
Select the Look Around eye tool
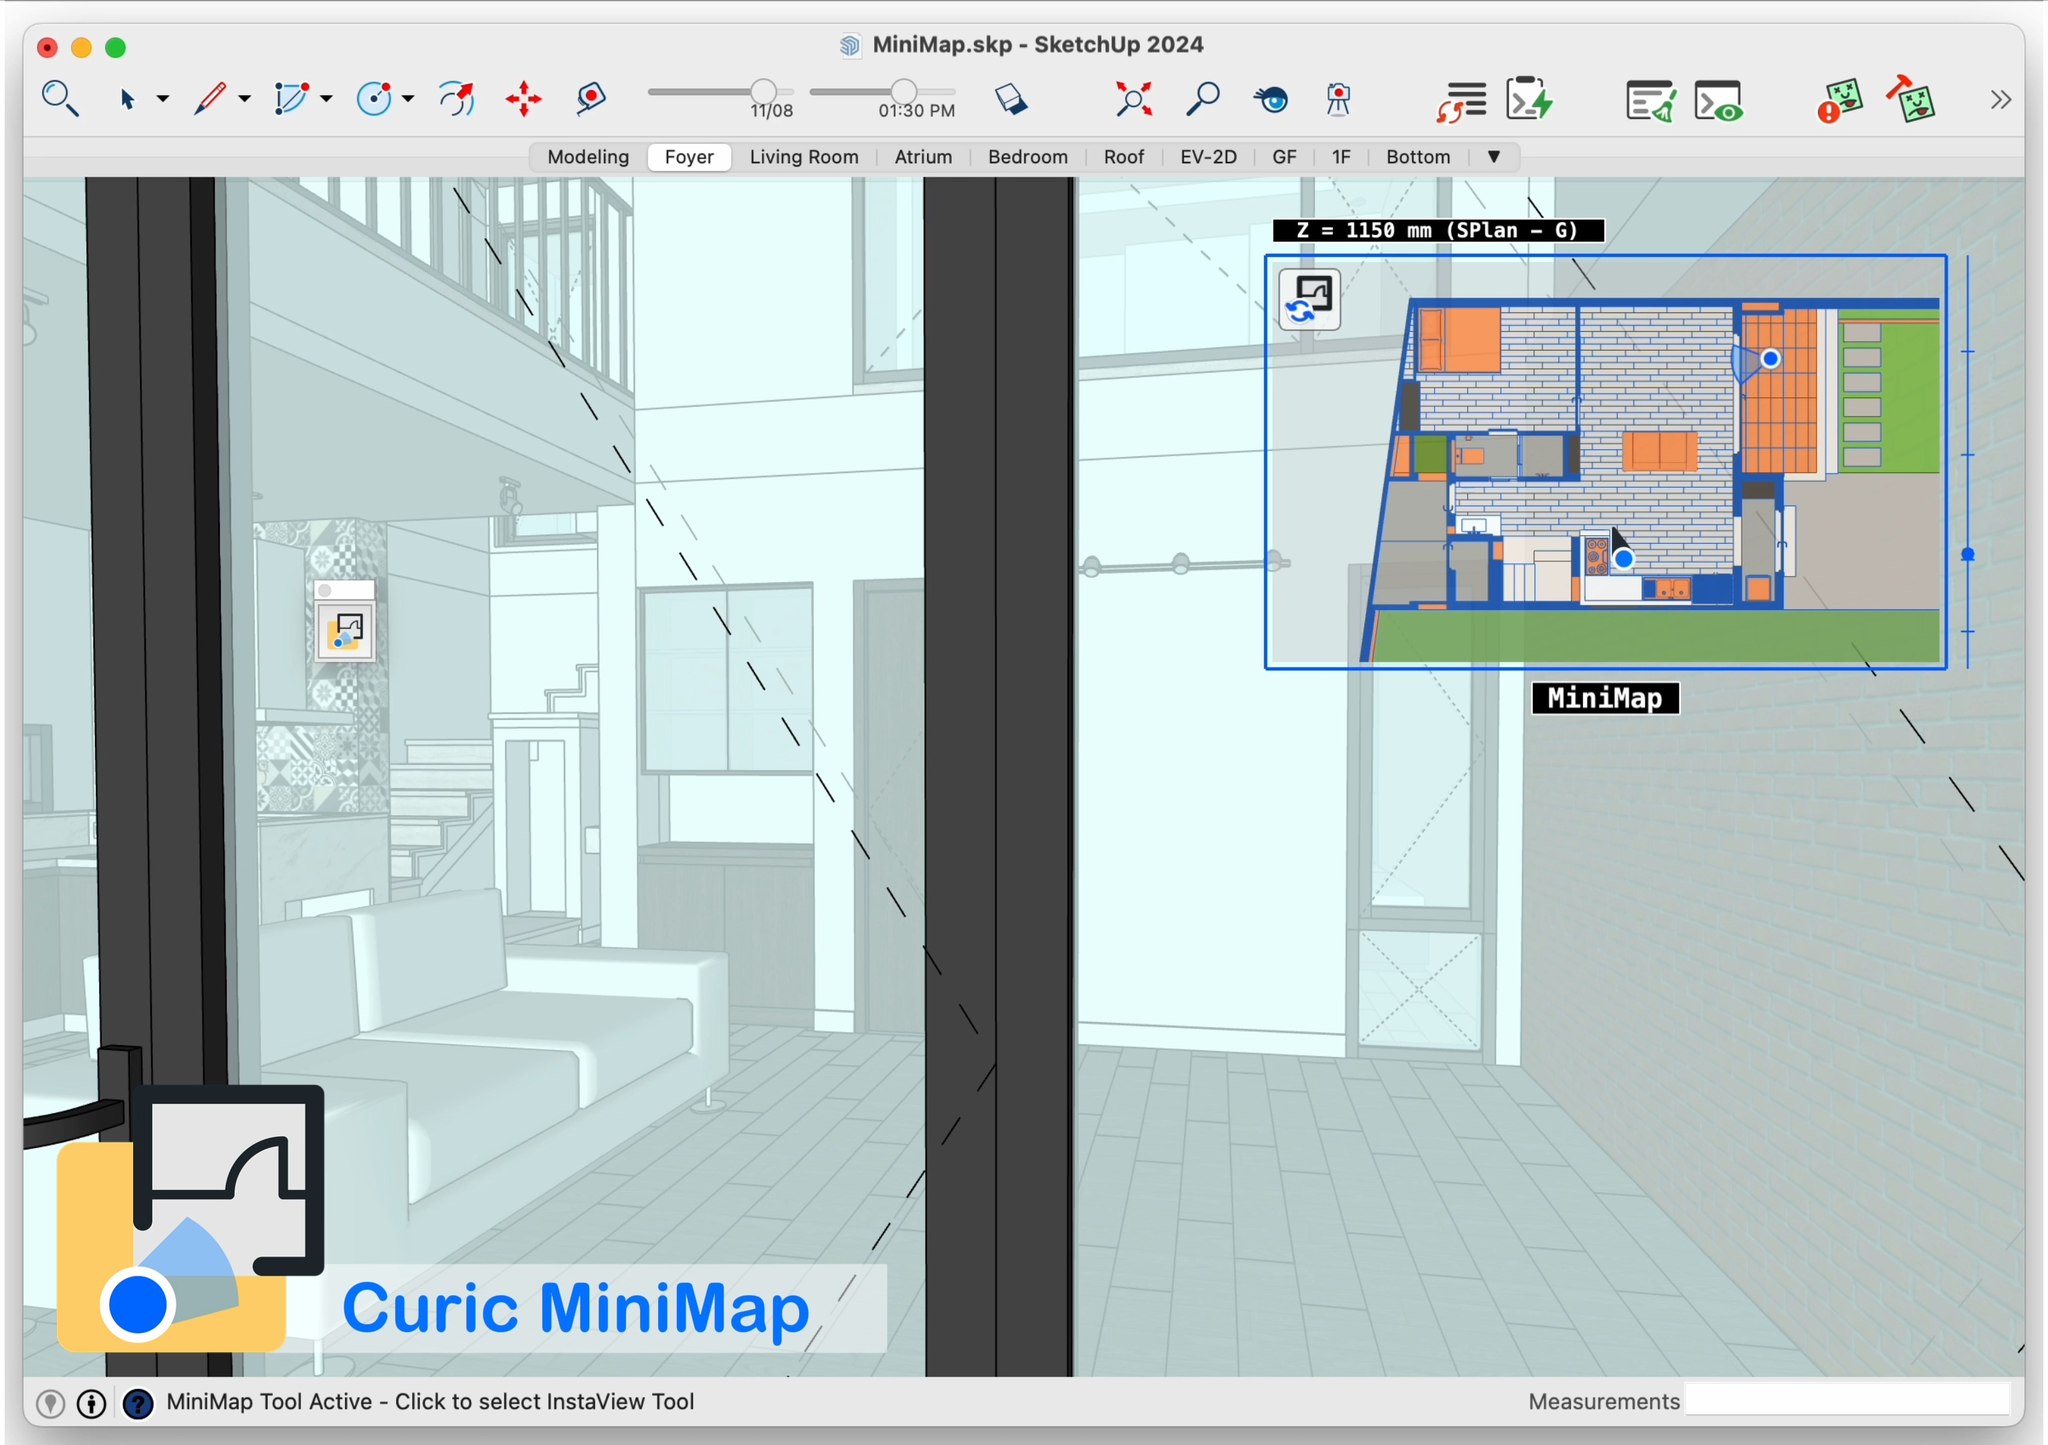tap(1271, 99)
